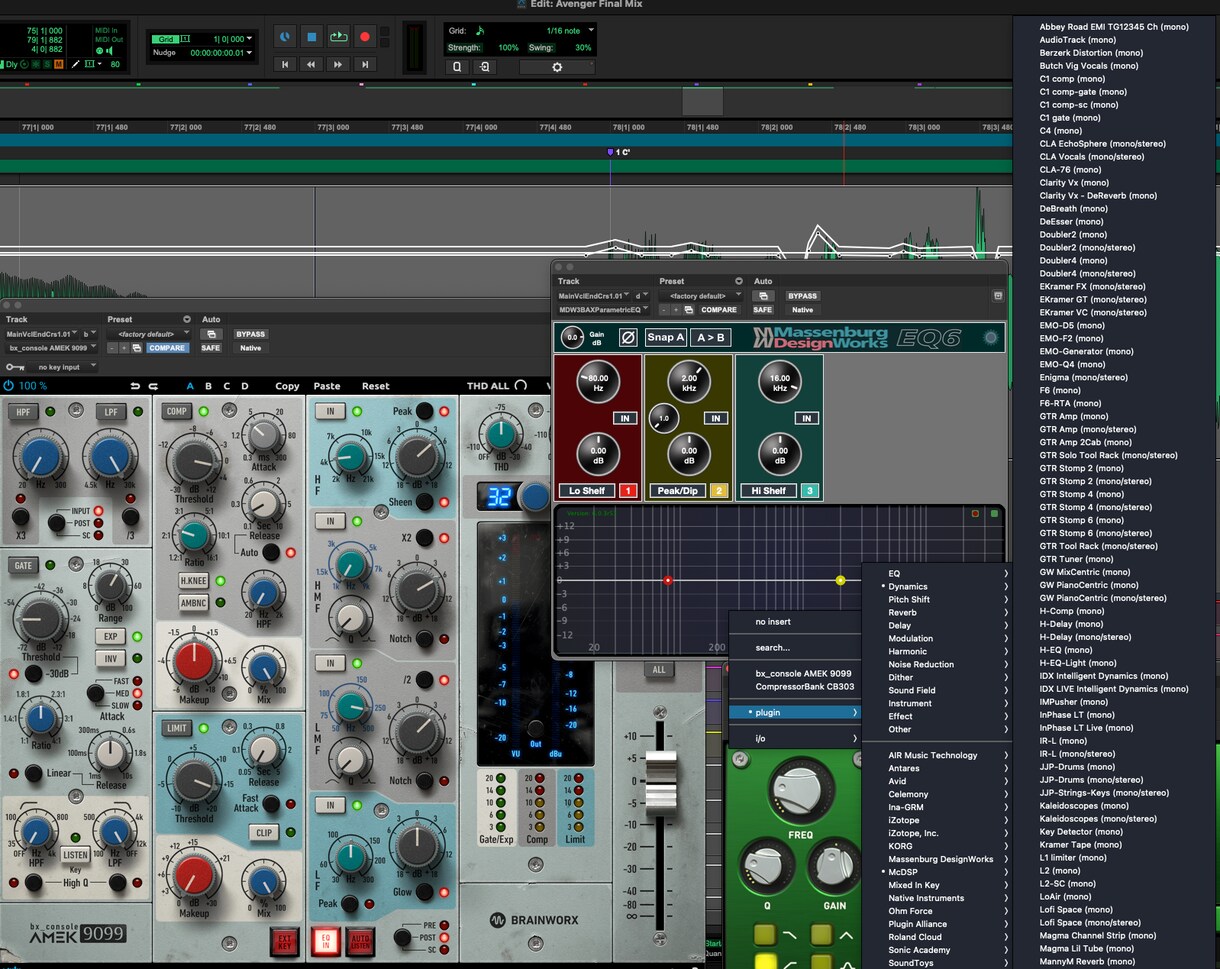Screen dimensions: 1220x969
Task: Toggle the Peak/Dip IN button in EQ6
Action: pyautogui.click(x=715, y=418)
